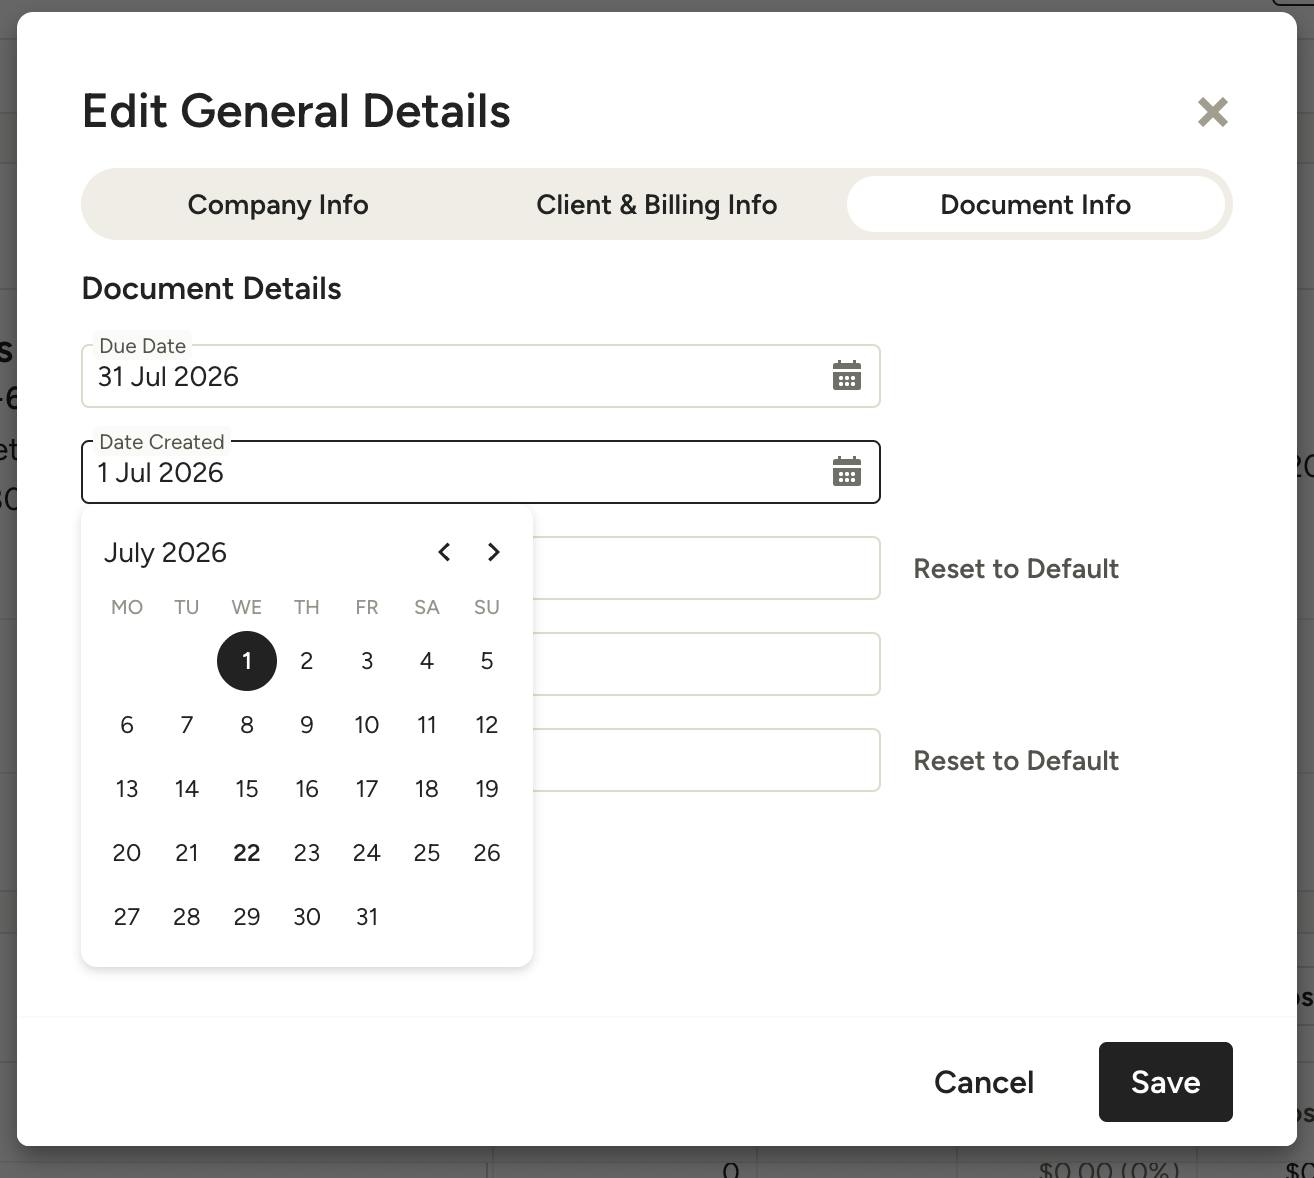This screenshot has height=1178, width=1314.
Task: Select July 13 in the calendar
Action: tap(127, 789)
